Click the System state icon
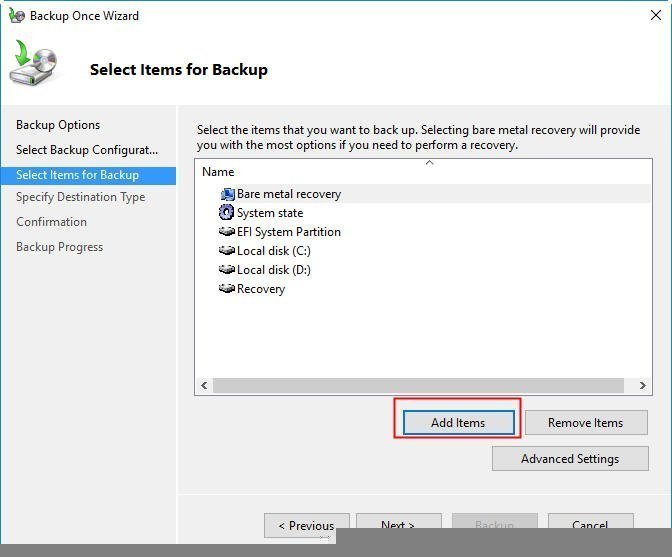Viewport: 672px width, 557px height. [x=227, y=213]
